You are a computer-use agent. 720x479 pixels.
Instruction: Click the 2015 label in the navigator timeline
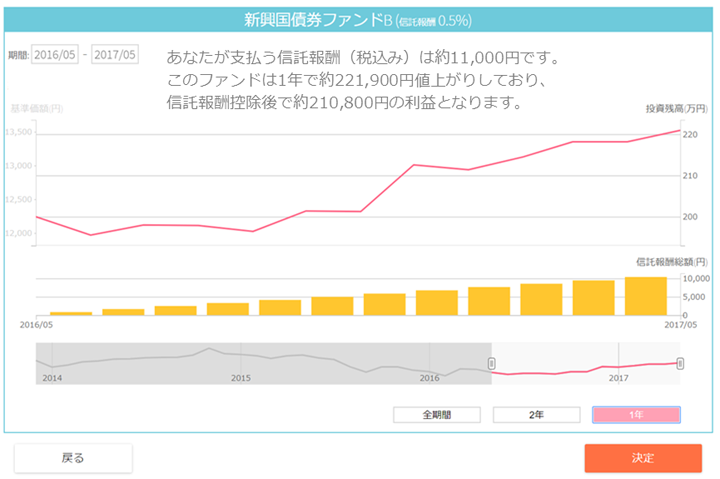click(240, 378)
